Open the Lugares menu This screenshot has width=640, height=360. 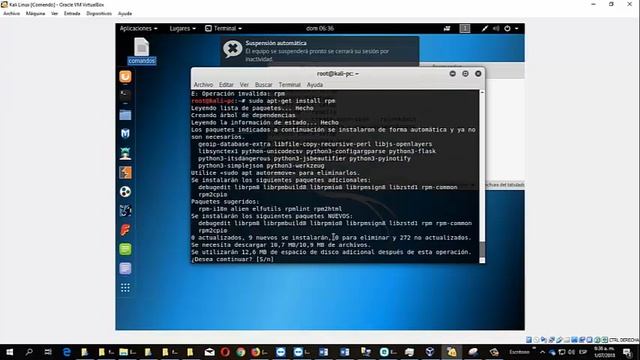(x=182, y=28)
